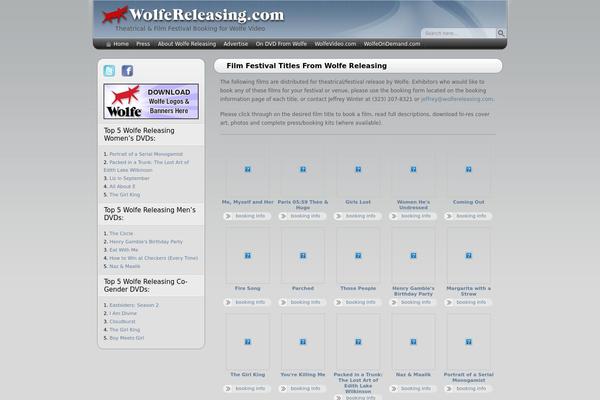
Task: Open booking info for Women He's Undressed
Action: [x=413, y=216]
